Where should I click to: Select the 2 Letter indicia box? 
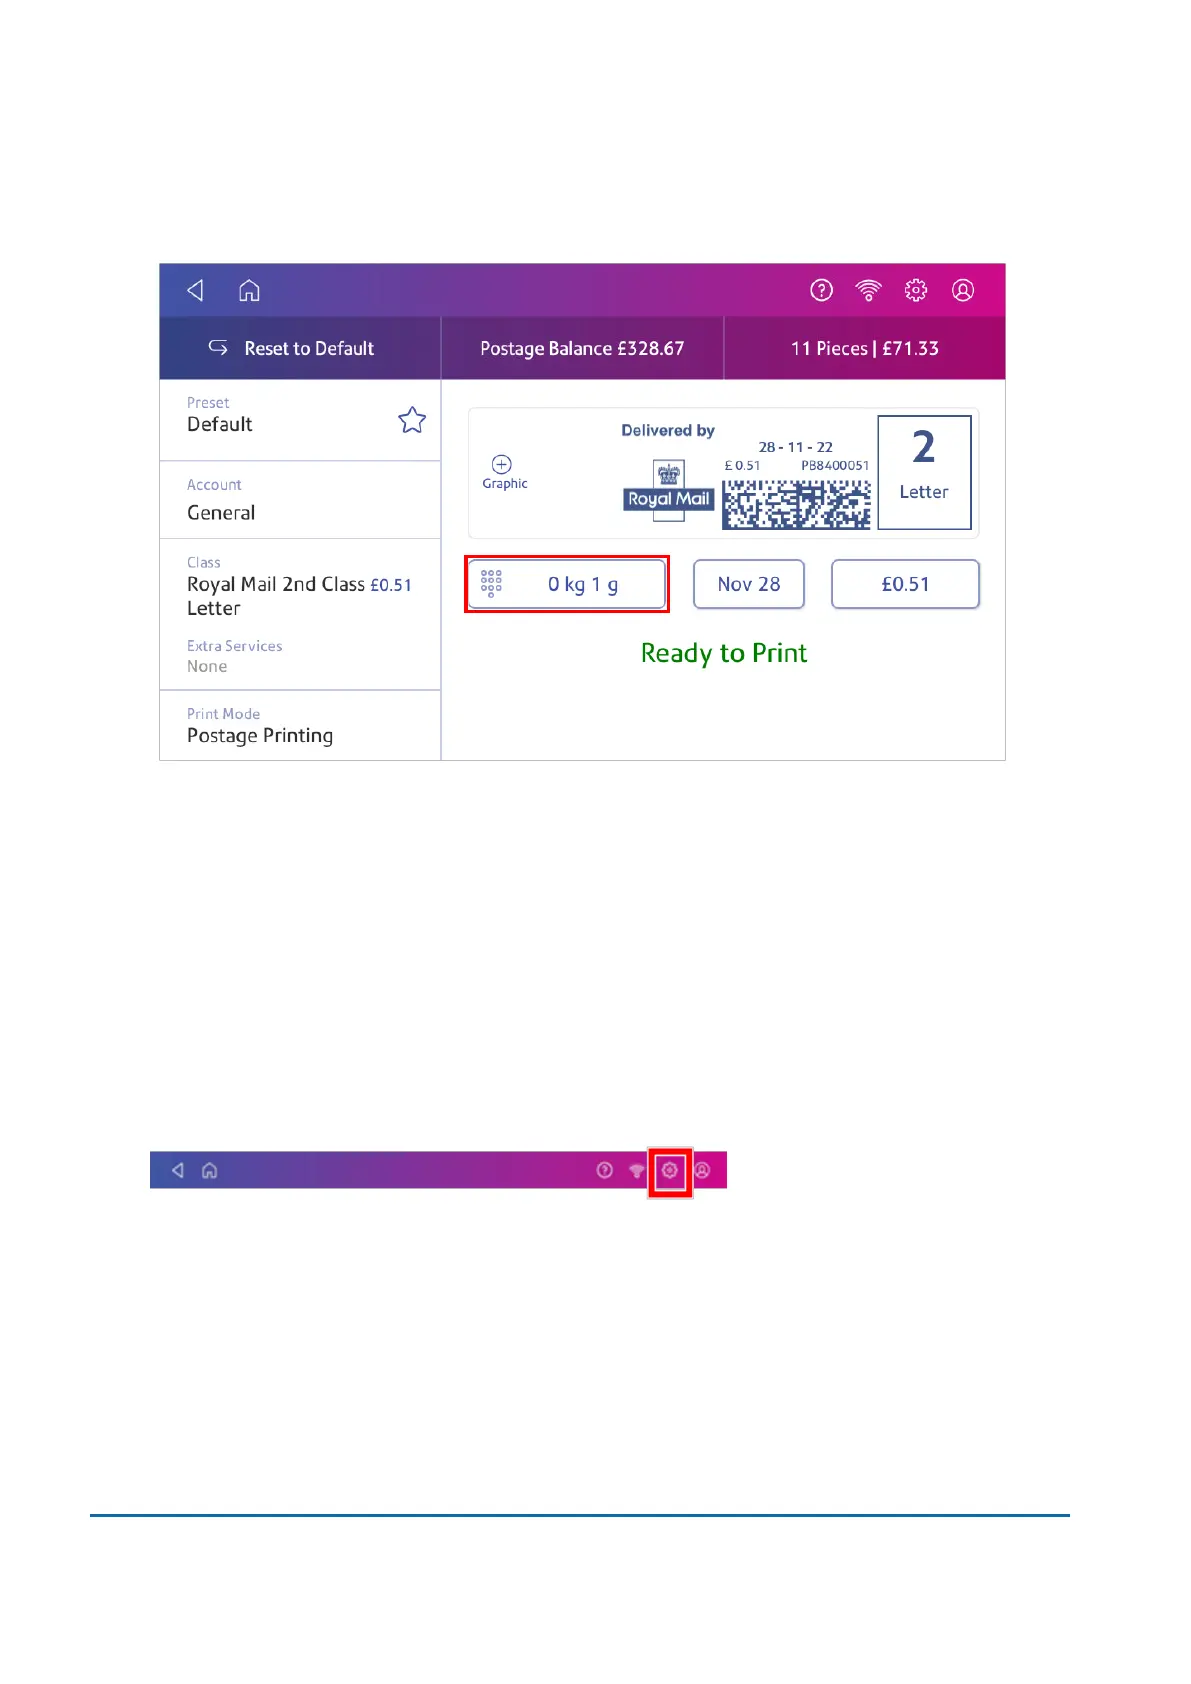pos(924,472)
